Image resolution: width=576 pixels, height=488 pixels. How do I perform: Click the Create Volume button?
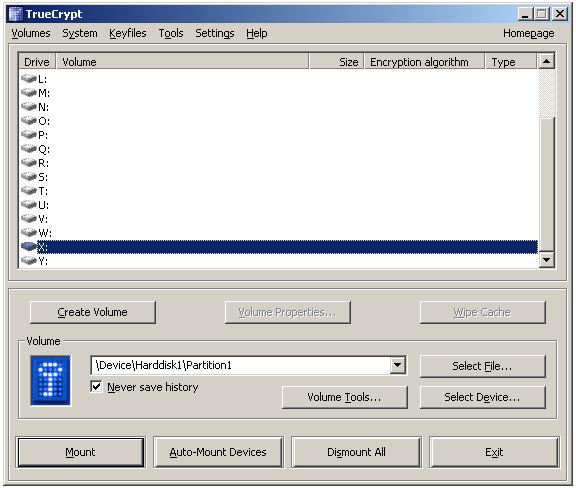[93, 312]
